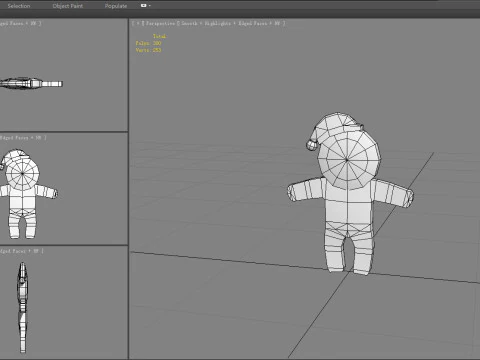480x360 pixels.
Task: Click the Perspective viewport name label
Action: (x=160, y=23)
